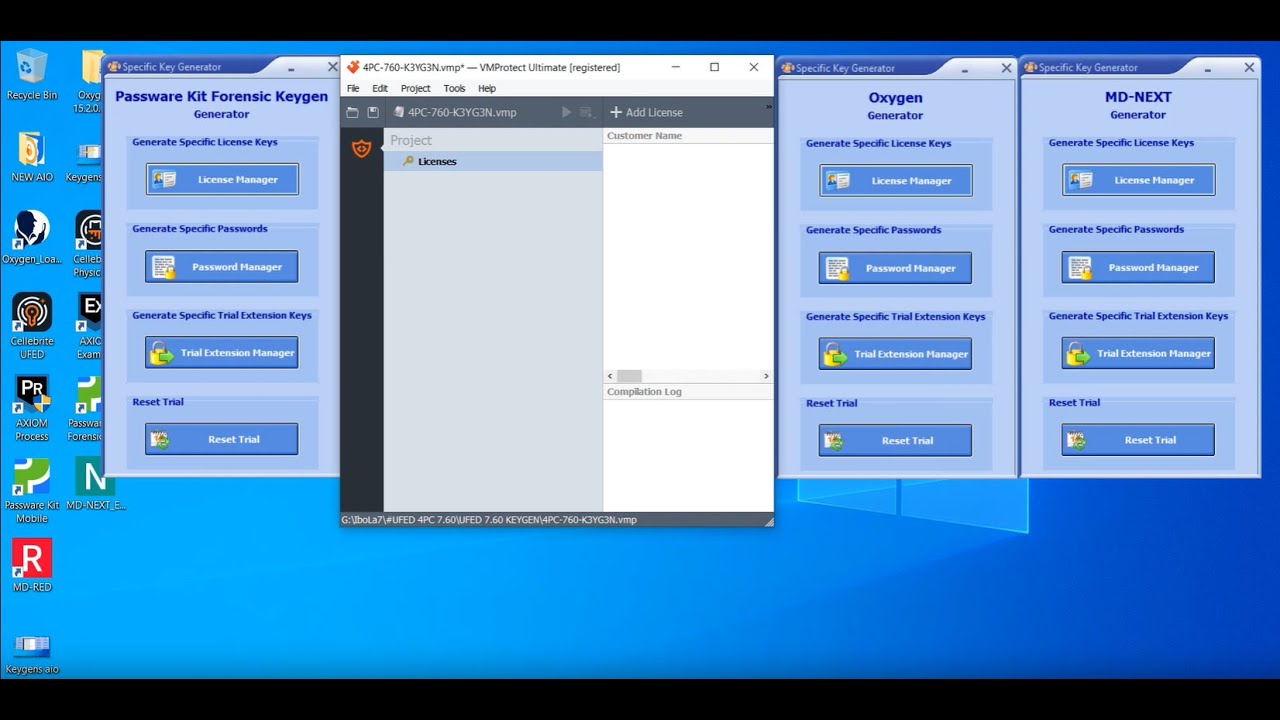Viewport: 1280px width, 720px height.
Task: Click License Manager in the MD-NEXT Generator window
Action: pyautogui.click(x=1139, y=180)
